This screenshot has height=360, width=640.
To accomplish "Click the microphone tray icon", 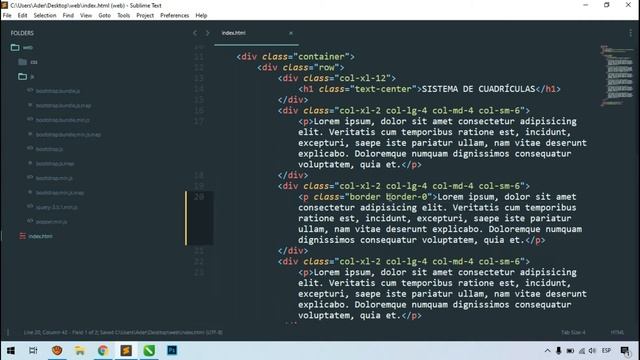I will (558, 351).
